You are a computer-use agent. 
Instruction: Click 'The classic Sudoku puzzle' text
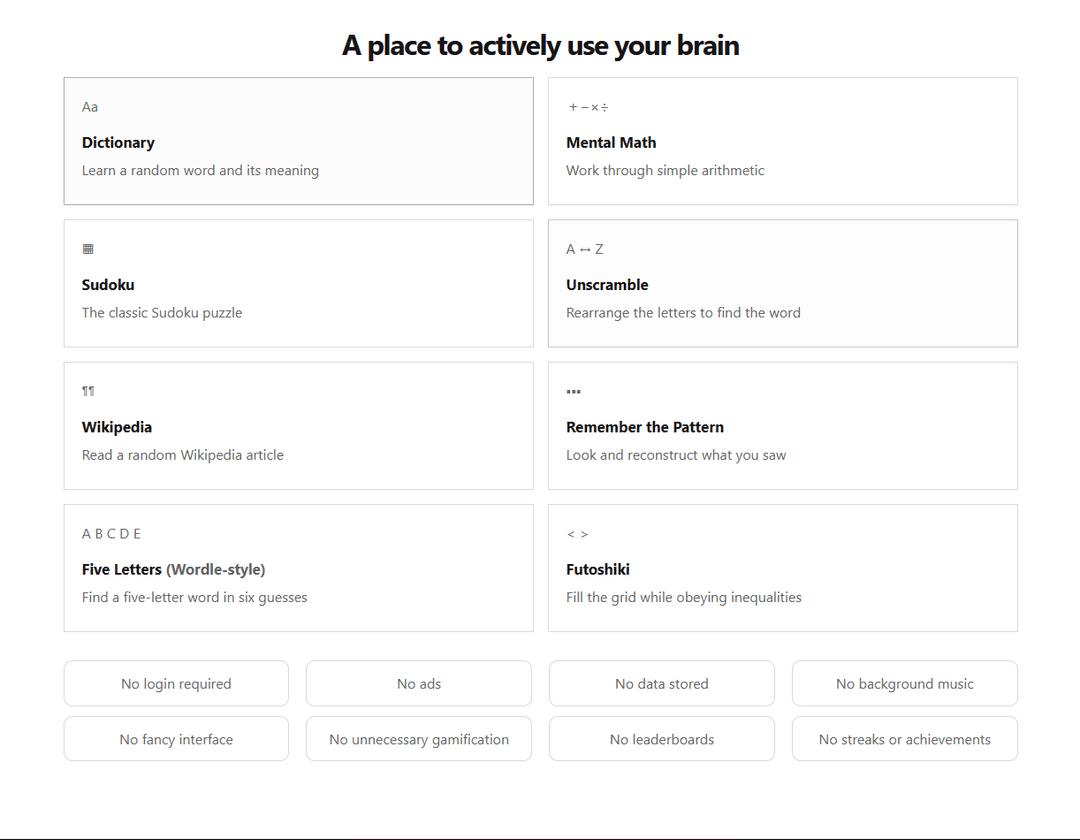click(162, 313)
